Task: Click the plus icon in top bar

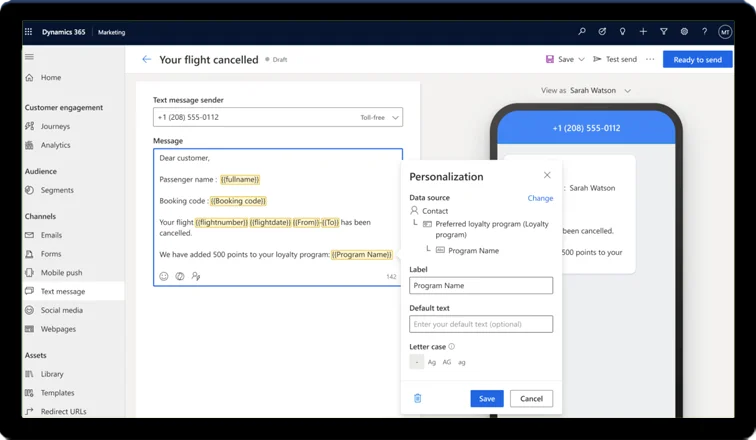Action: coord(643,32)
